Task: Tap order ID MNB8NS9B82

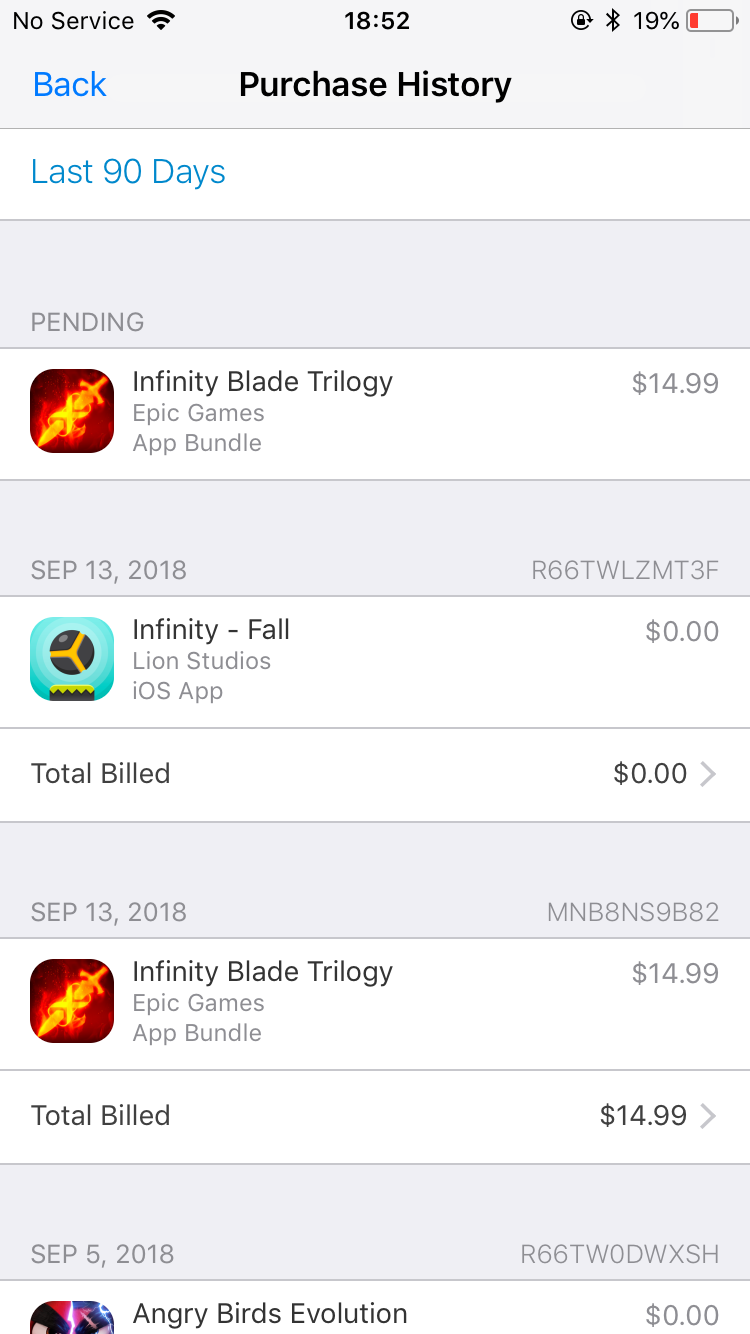Action: pyautogui.click(x=633, y=913)
